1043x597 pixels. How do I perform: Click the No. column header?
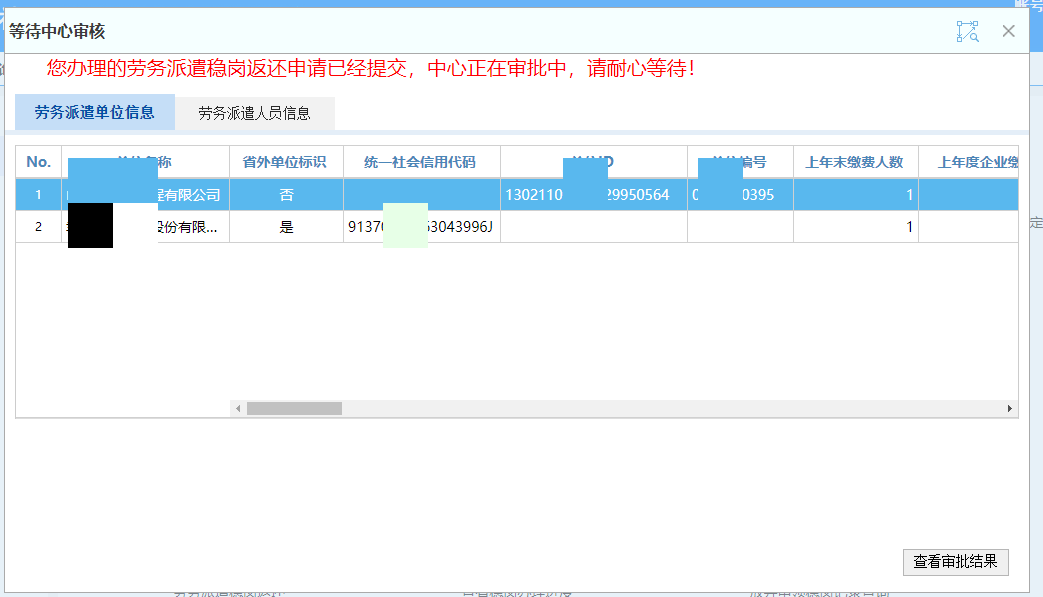point(38,162)
